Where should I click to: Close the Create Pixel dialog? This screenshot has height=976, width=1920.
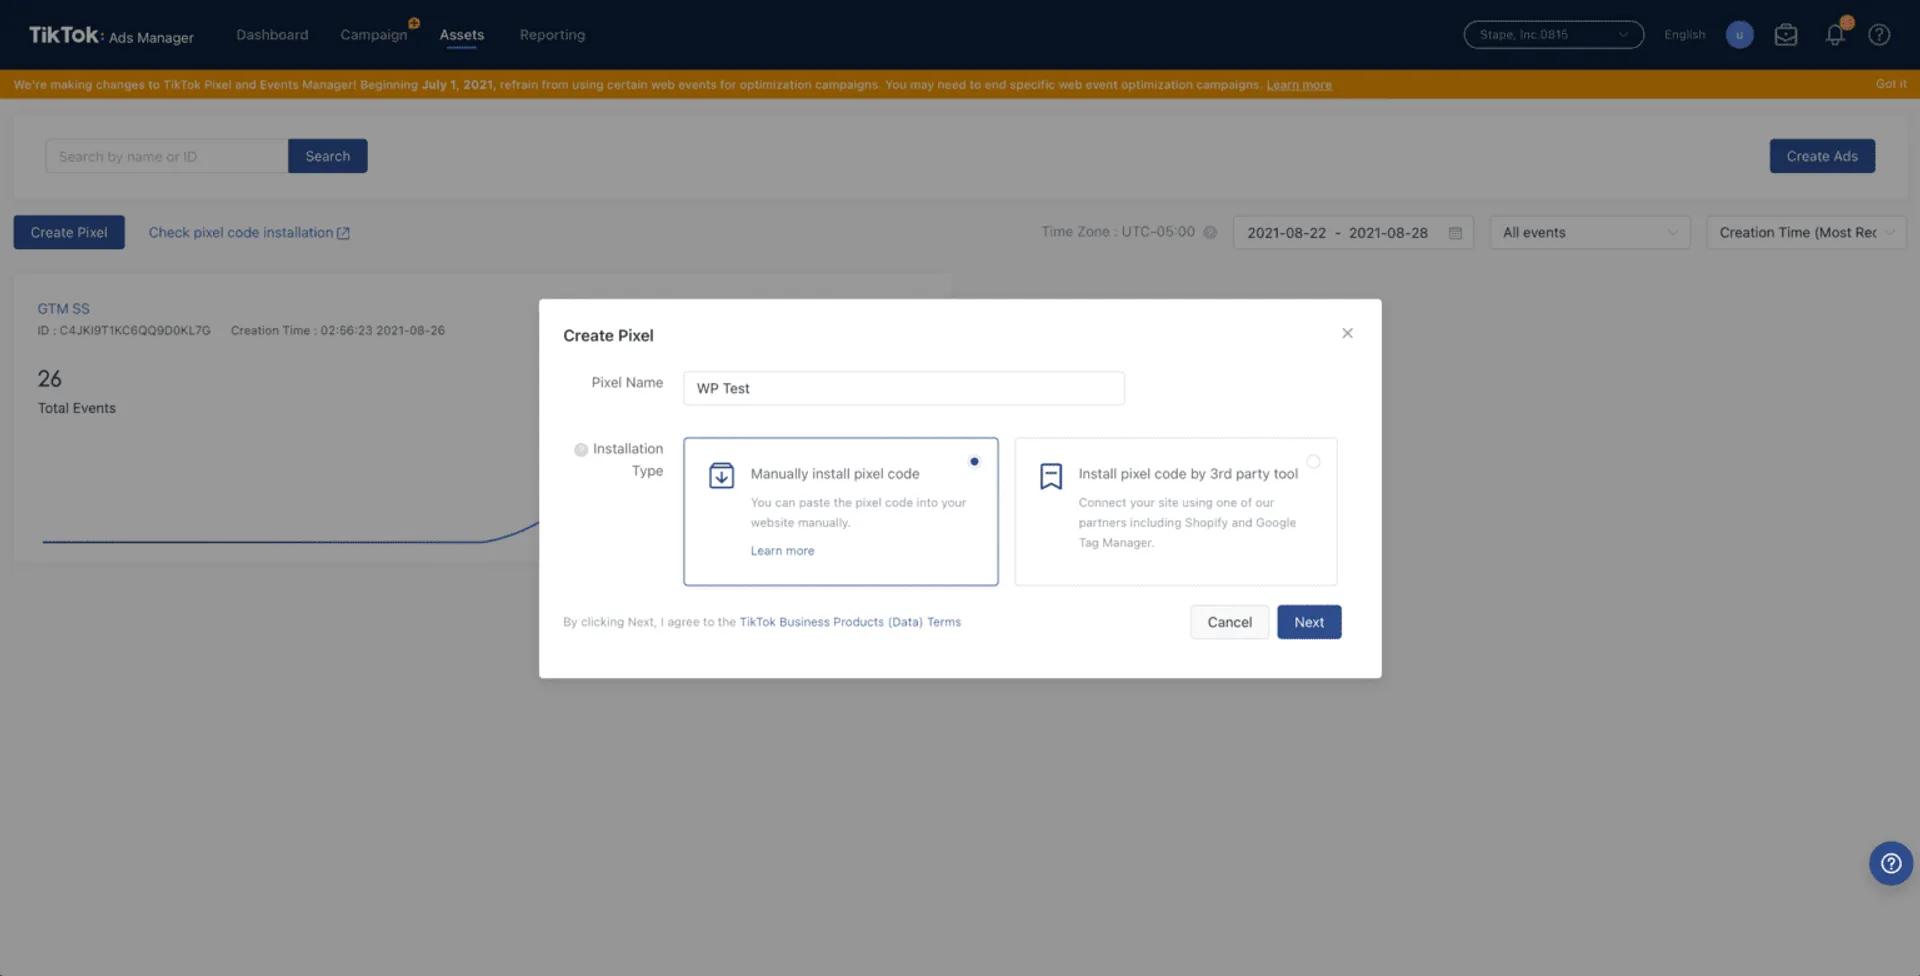[x=1347, y=333]
